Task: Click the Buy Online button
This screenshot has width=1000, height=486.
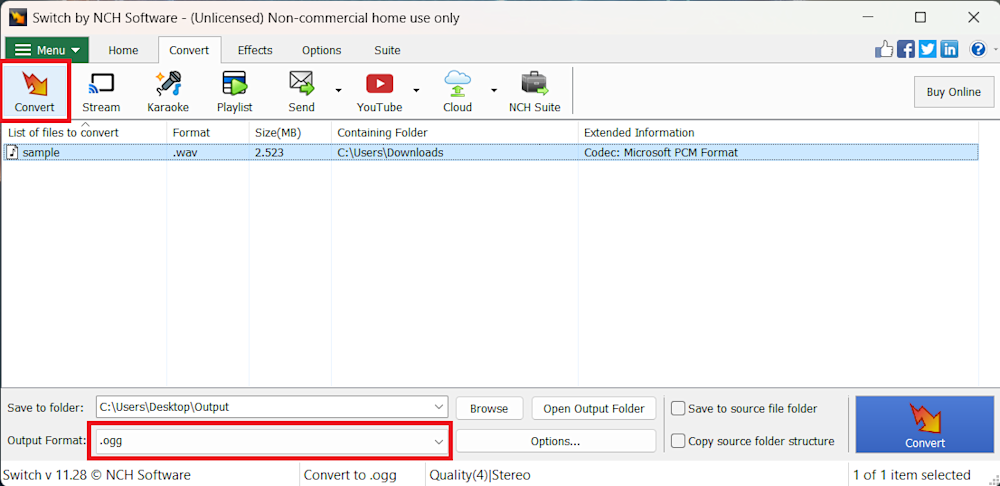Action: [x=954, y=92]
